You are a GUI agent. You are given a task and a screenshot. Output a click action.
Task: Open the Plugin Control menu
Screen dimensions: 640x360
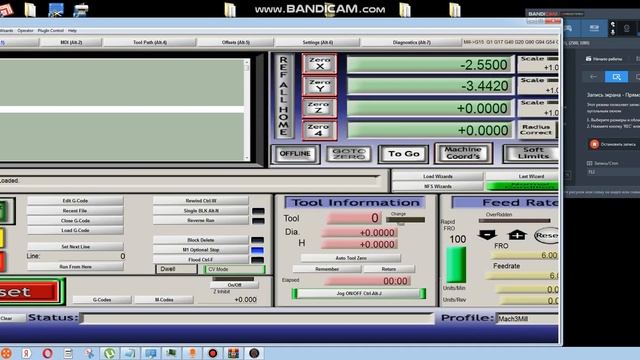51,31
